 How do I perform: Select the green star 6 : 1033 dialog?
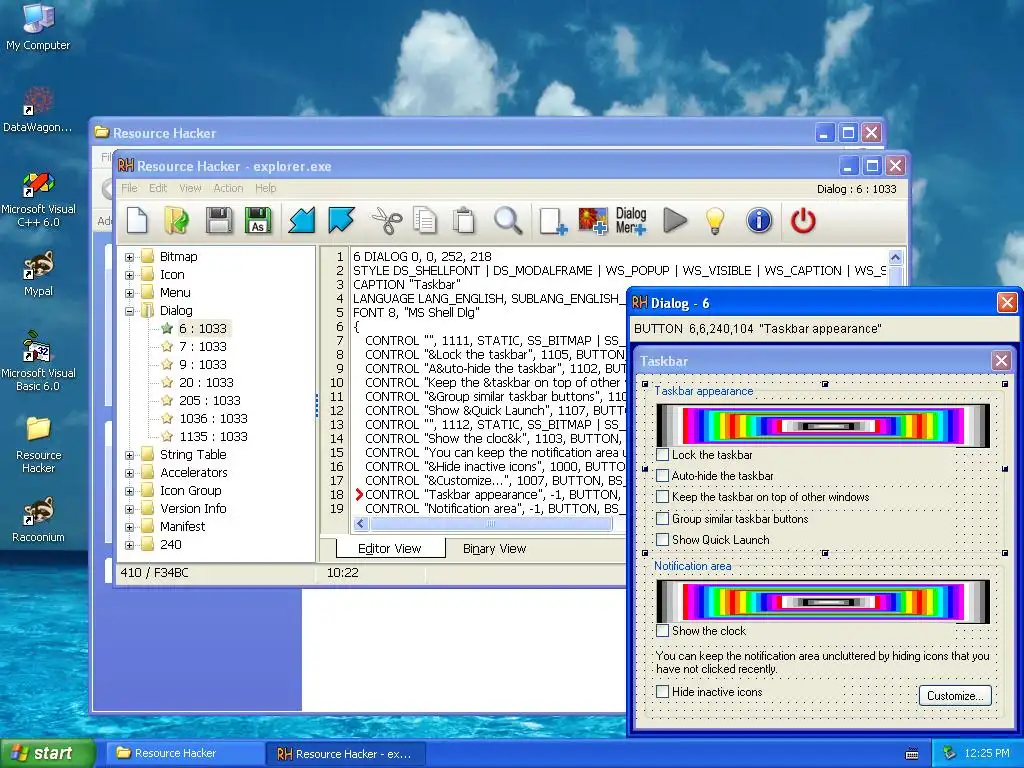[202, 328]
